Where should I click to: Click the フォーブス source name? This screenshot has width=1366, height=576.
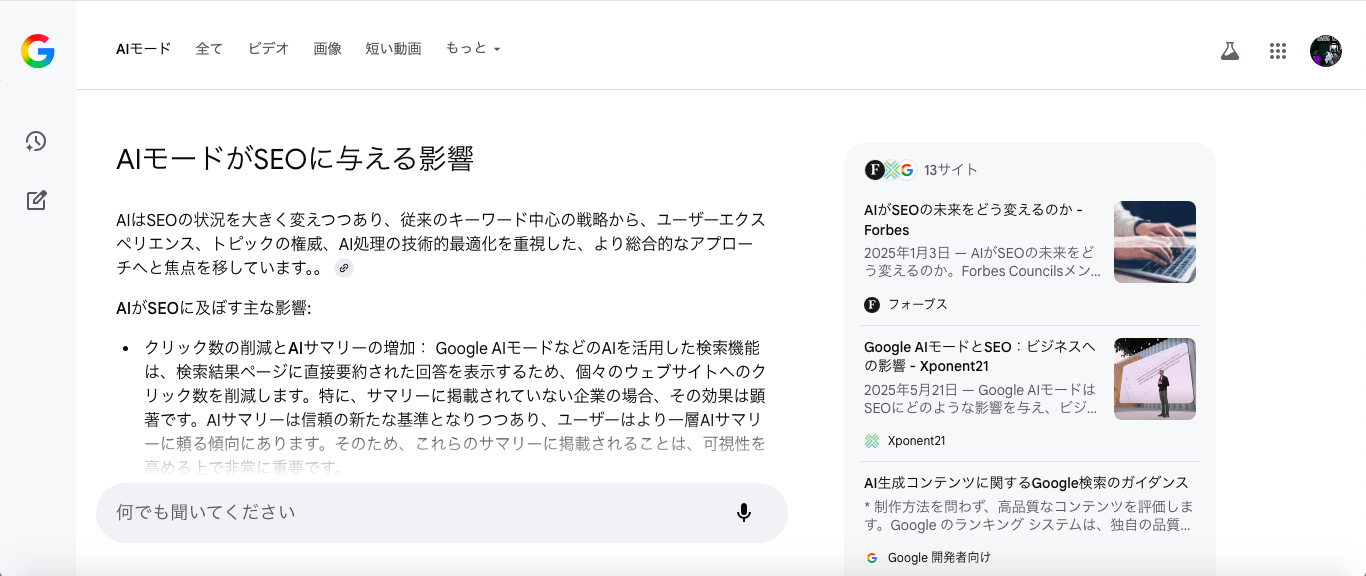click(x=917, y=304)
